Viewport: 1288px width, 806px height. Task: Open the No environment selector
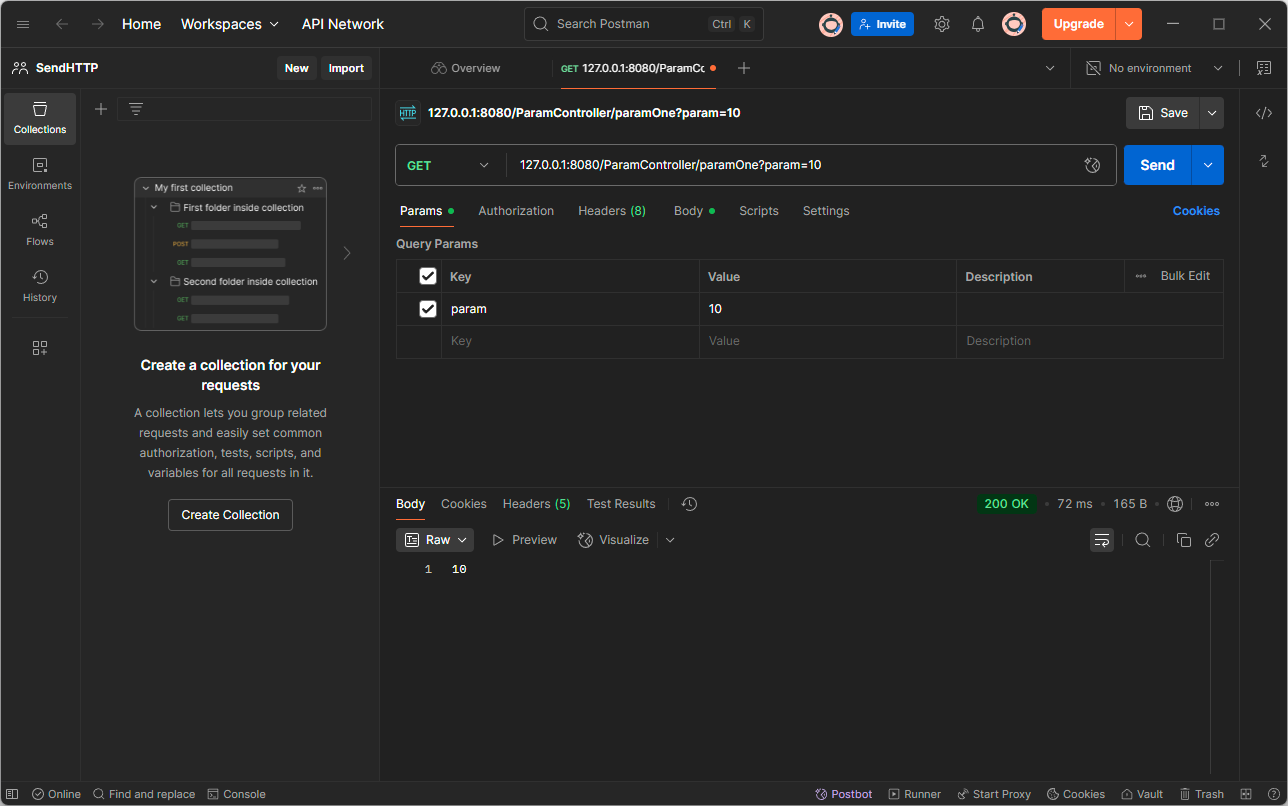(1156, 68)
